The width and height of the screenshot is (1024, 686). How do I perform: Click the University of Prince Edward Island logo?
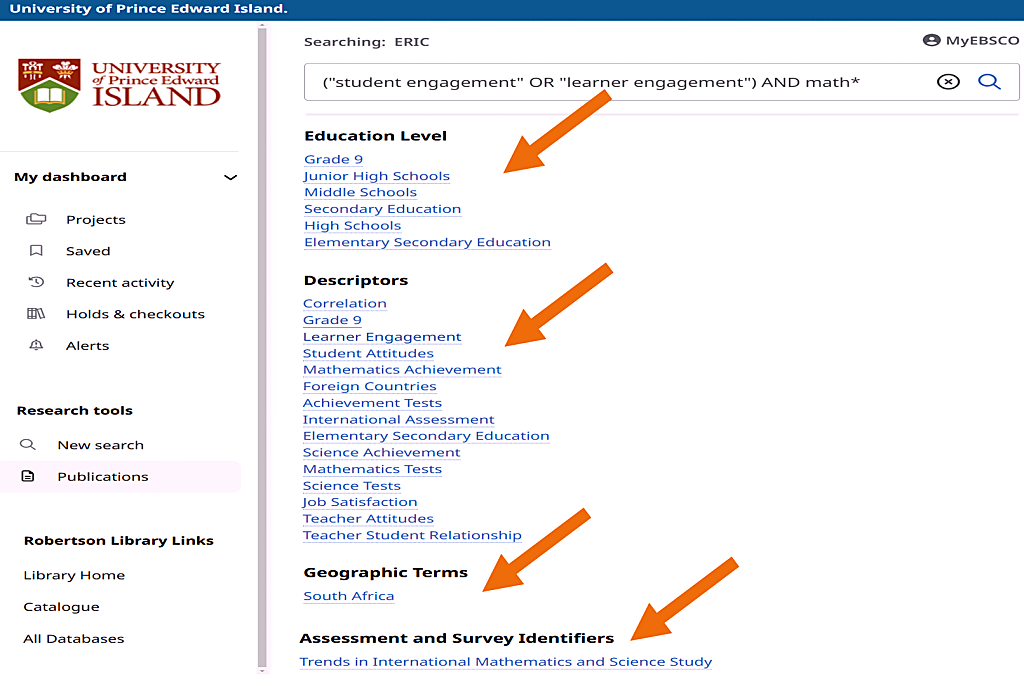[x=119, y=85]
